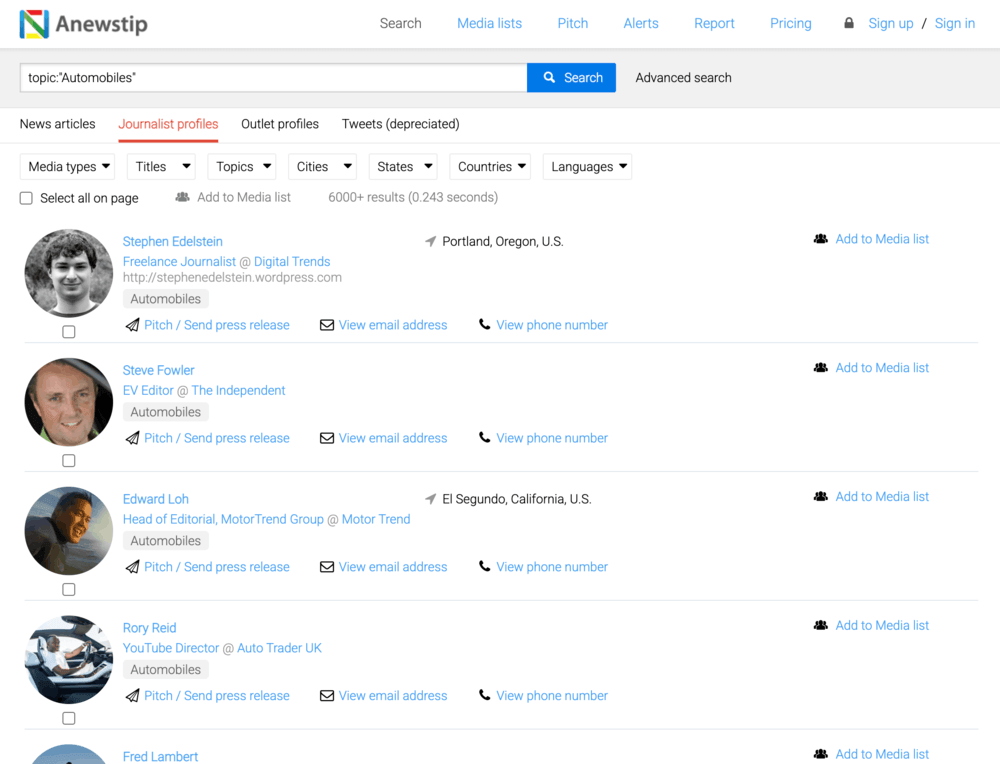Open the News articles tab
This screenshot has height=764, width=1000.
(x=58, y=124)
